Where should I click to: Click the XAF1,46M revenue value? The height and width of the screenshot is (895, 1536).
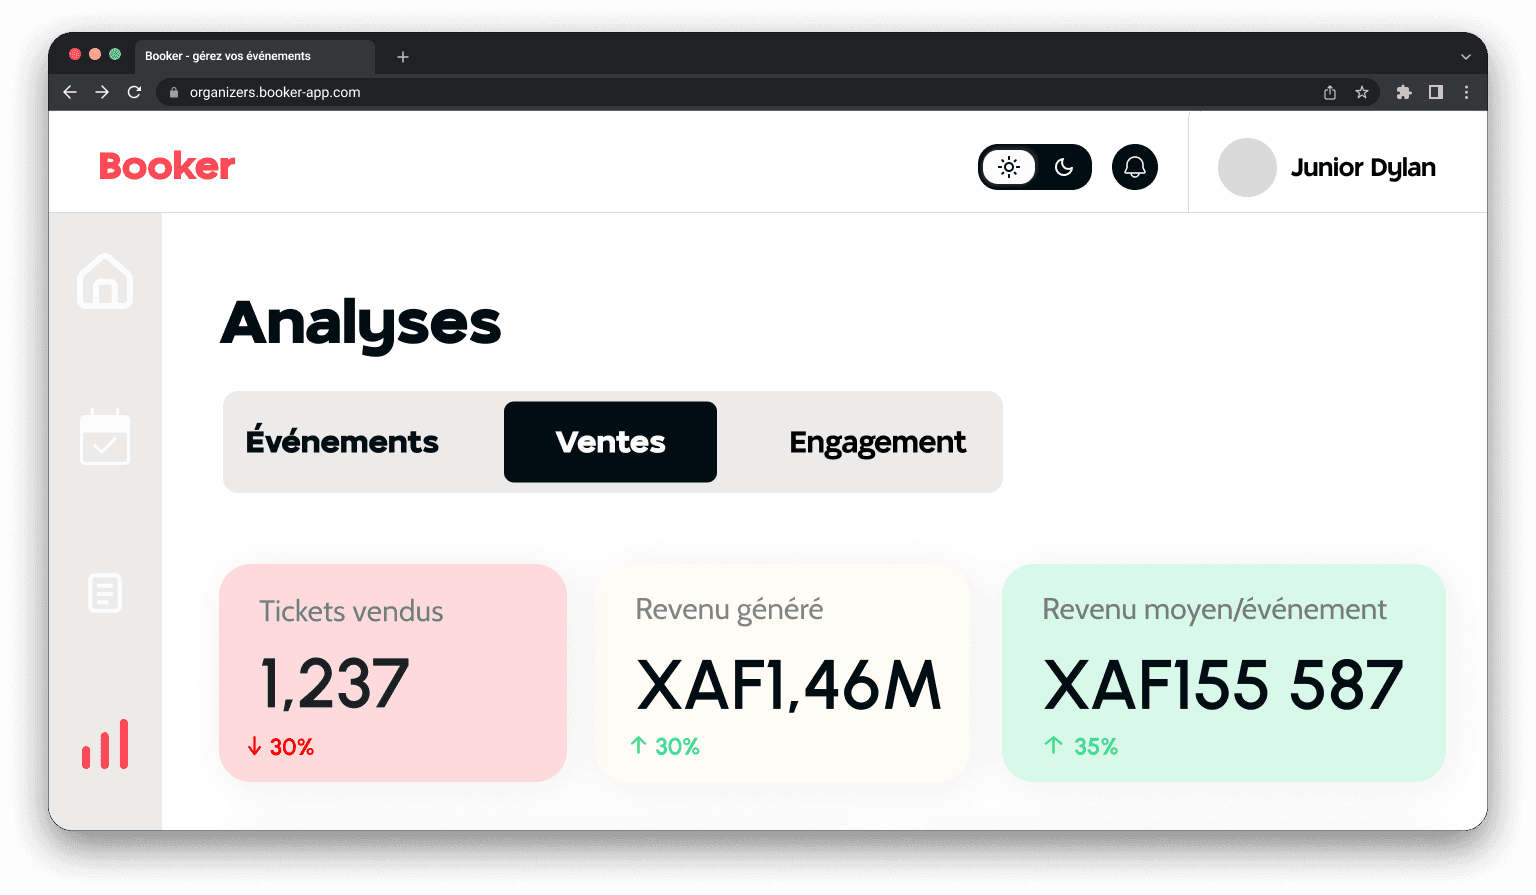coord(789,685)
